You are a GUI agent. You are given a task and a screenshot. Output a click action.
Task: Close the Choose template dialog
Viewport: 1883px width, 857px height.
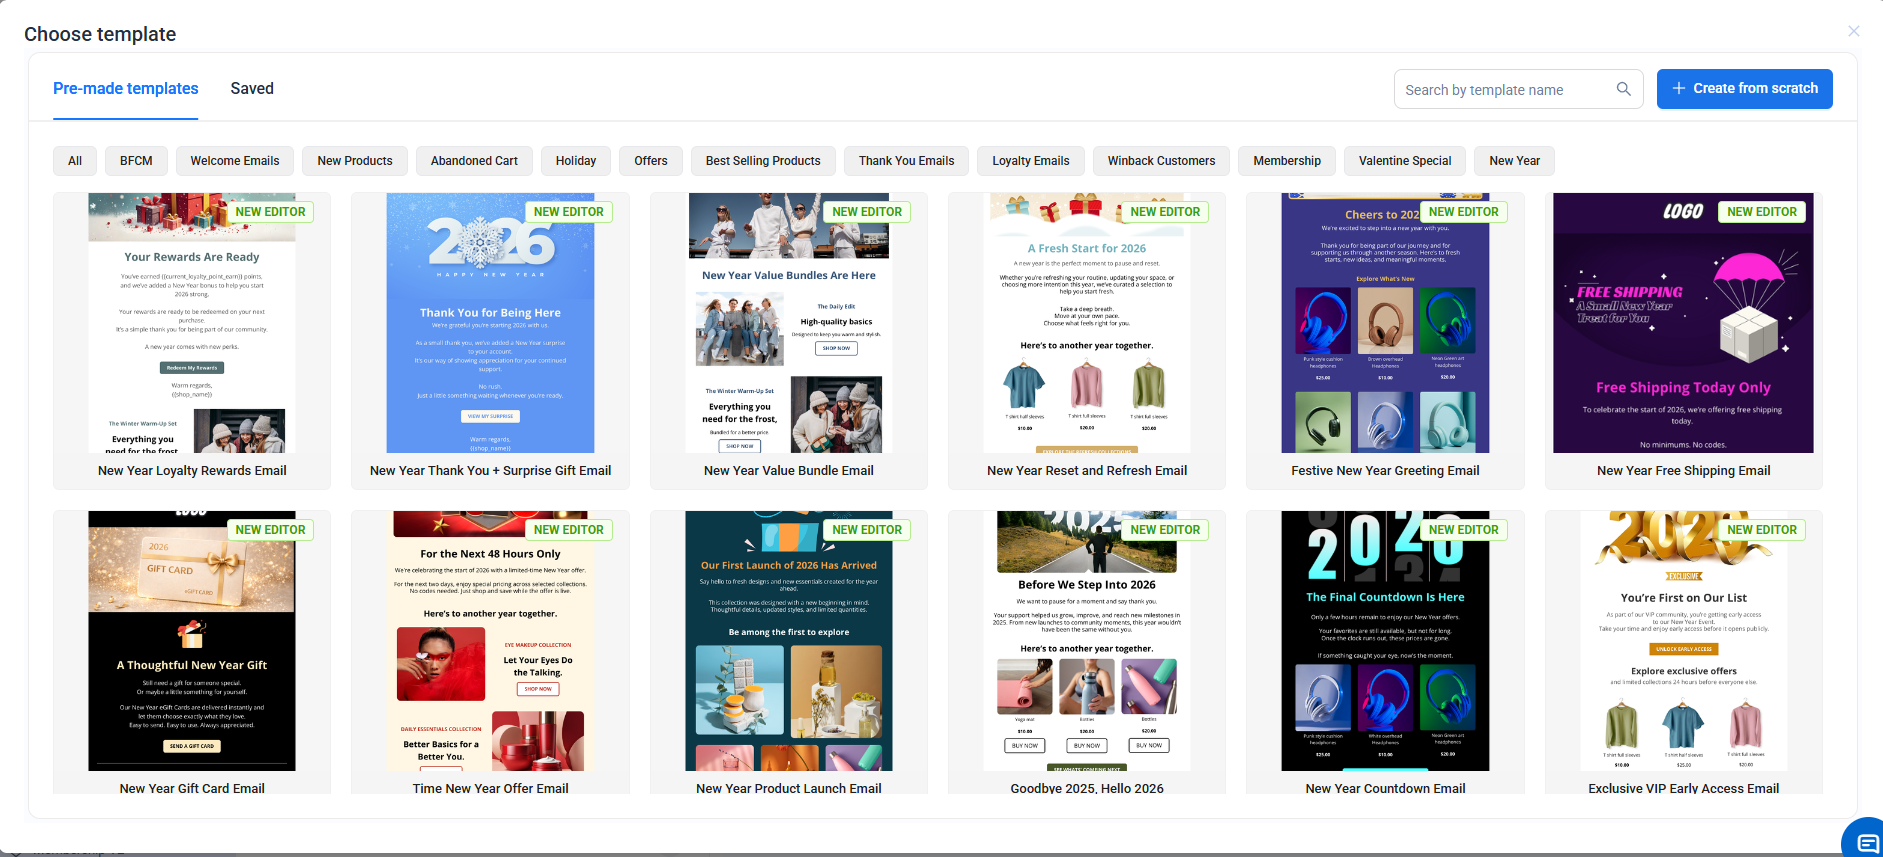point(1853,31)
